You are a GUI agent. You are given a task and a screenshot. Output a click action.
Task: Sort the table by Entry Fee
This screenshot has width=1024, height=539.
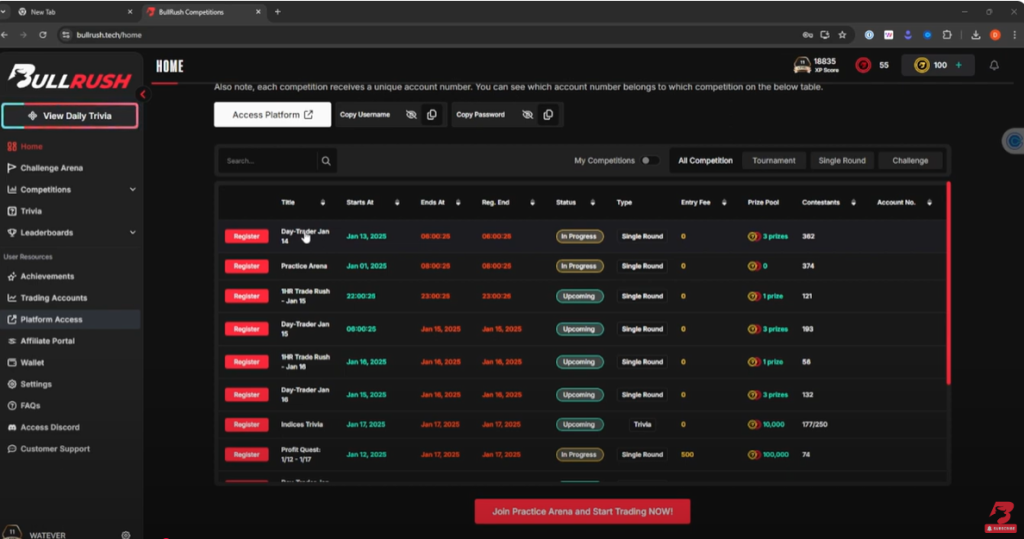(724, 203)
